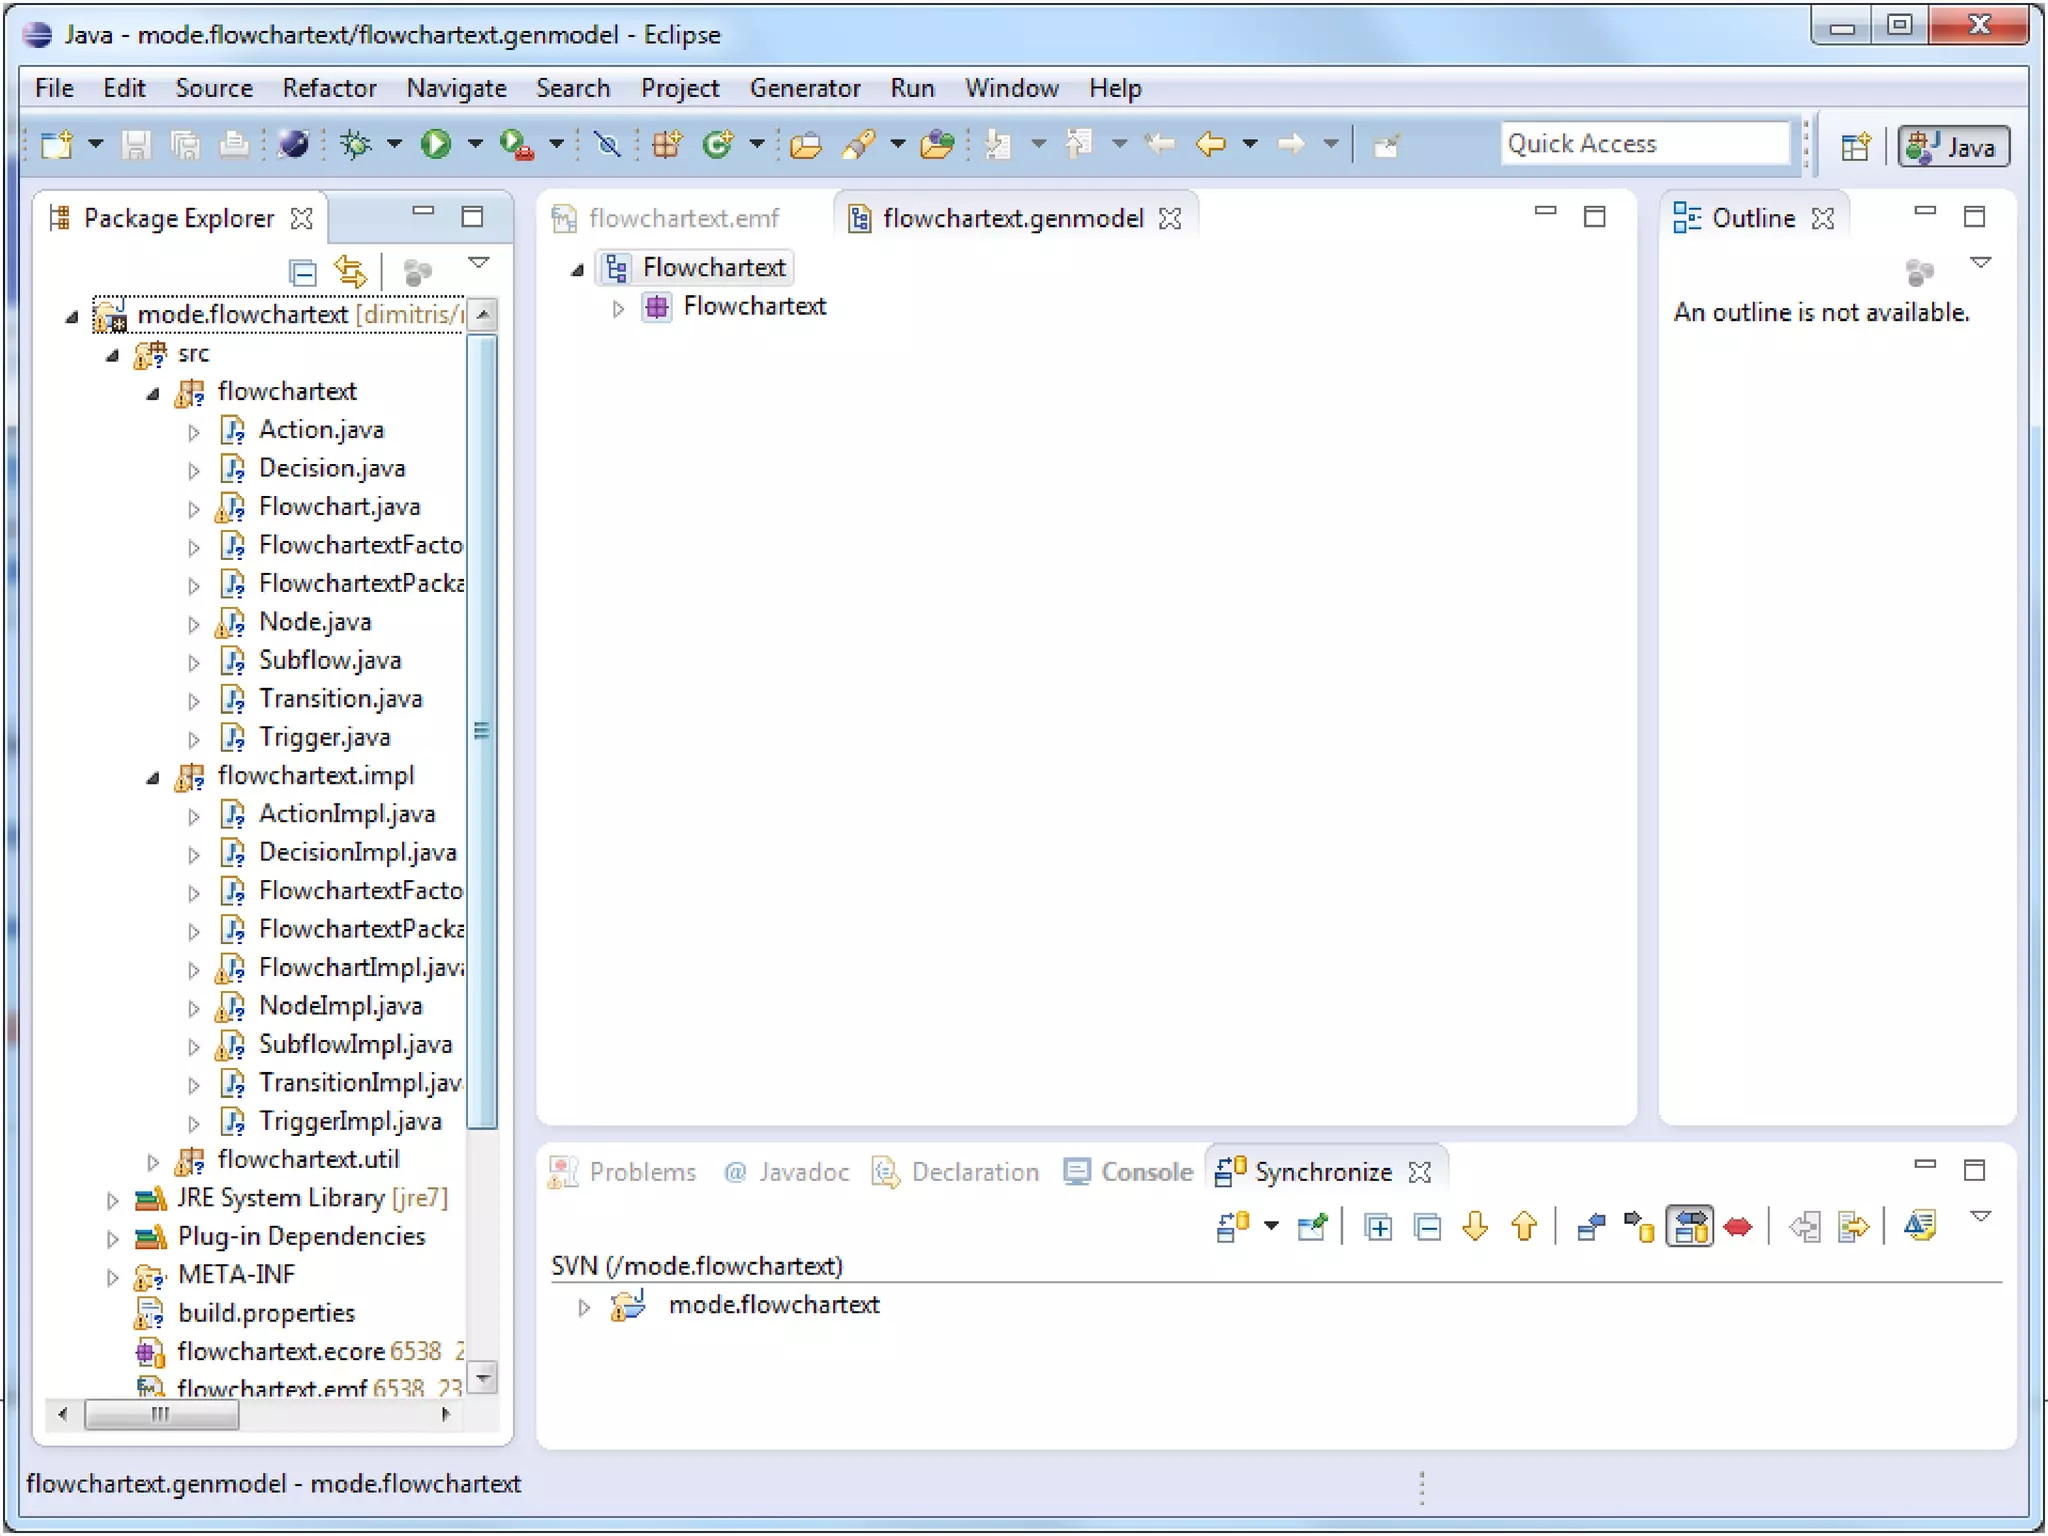Click the Quick Access search field

(x=1643, y=144)
